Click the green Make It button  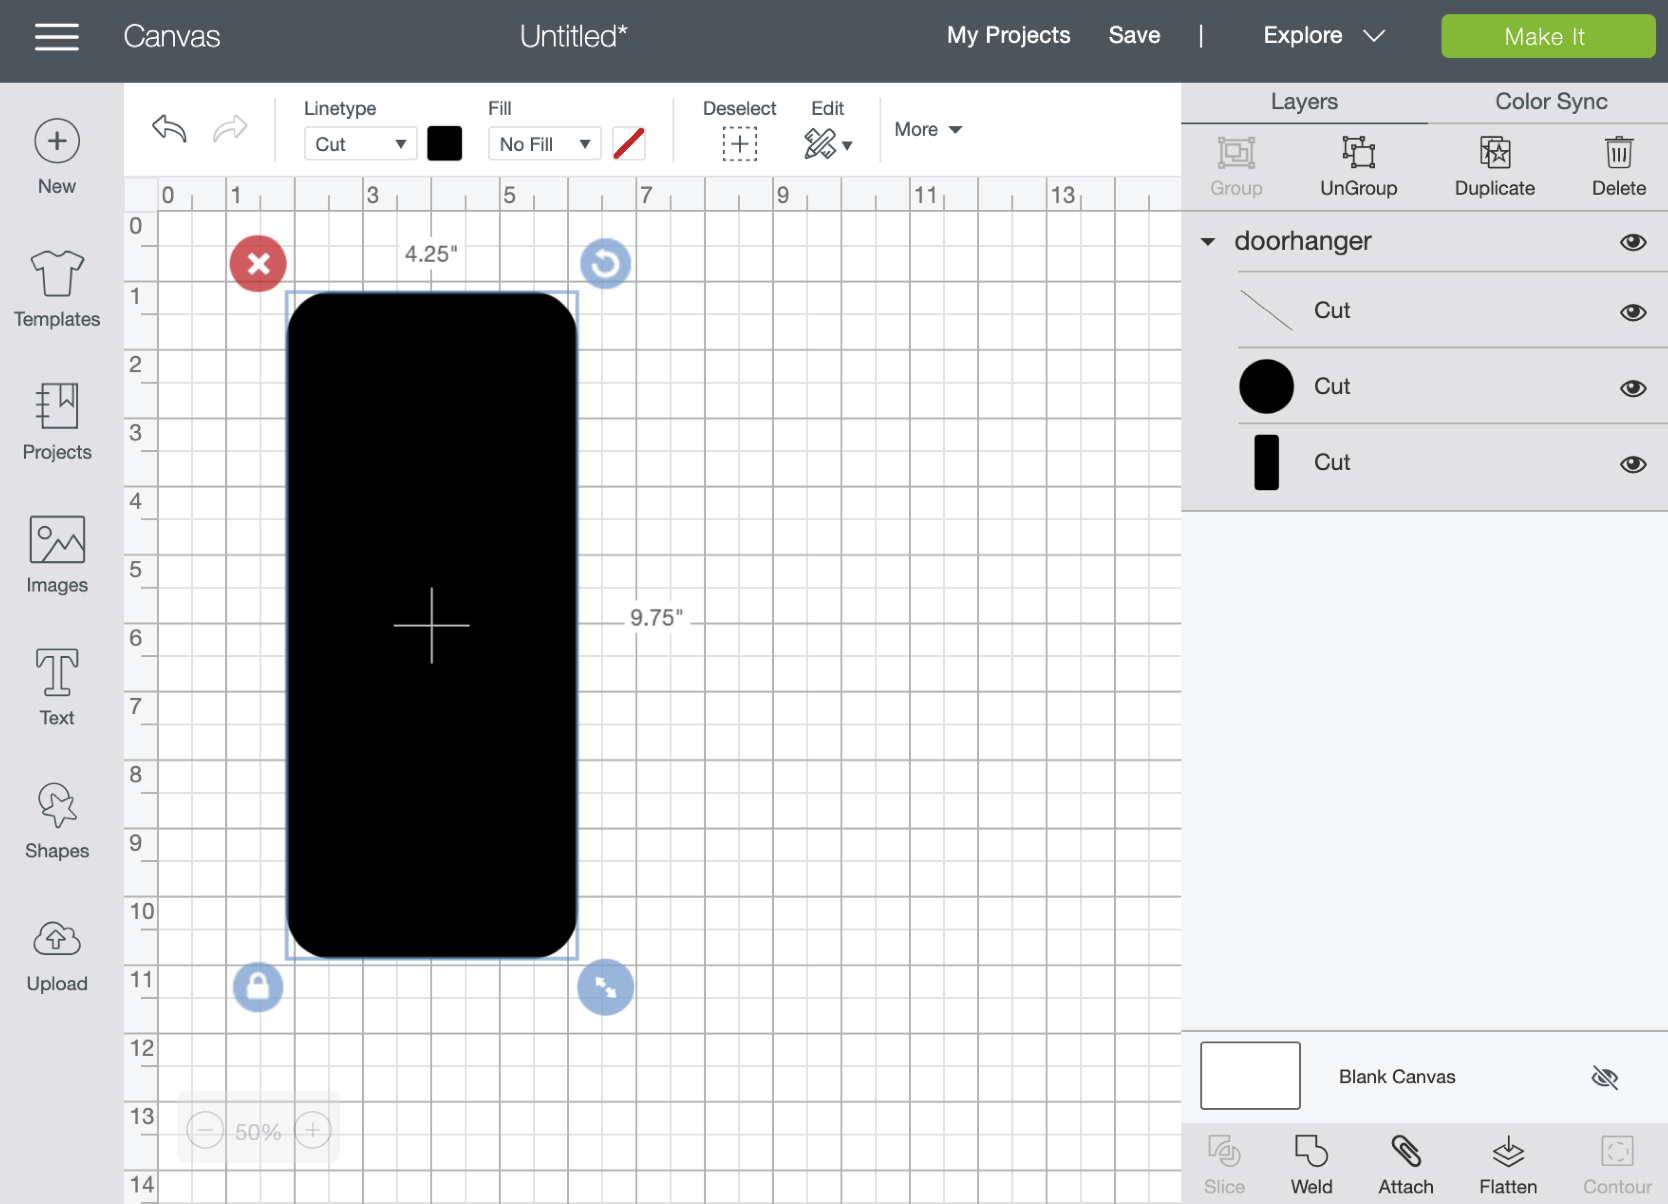click(1547, 36)
